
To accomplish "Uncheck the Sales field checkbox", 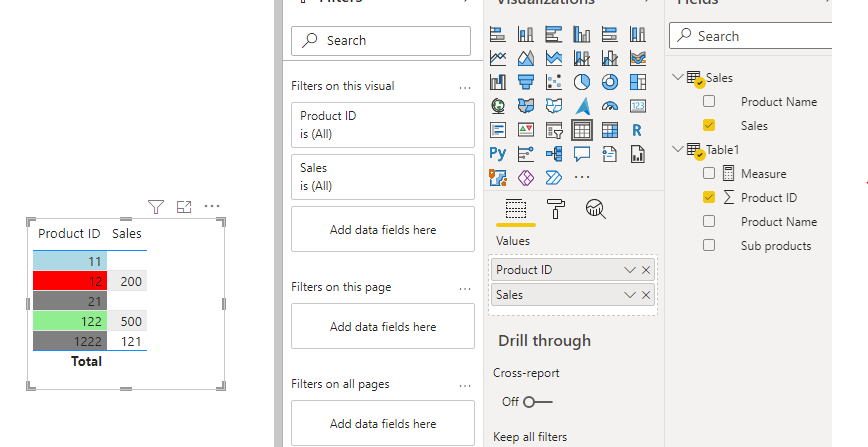I will point(709,125).
